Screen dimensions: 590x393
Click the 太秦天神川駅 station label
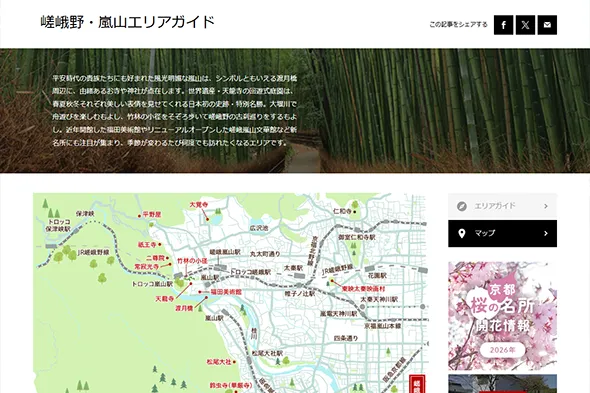379,300
